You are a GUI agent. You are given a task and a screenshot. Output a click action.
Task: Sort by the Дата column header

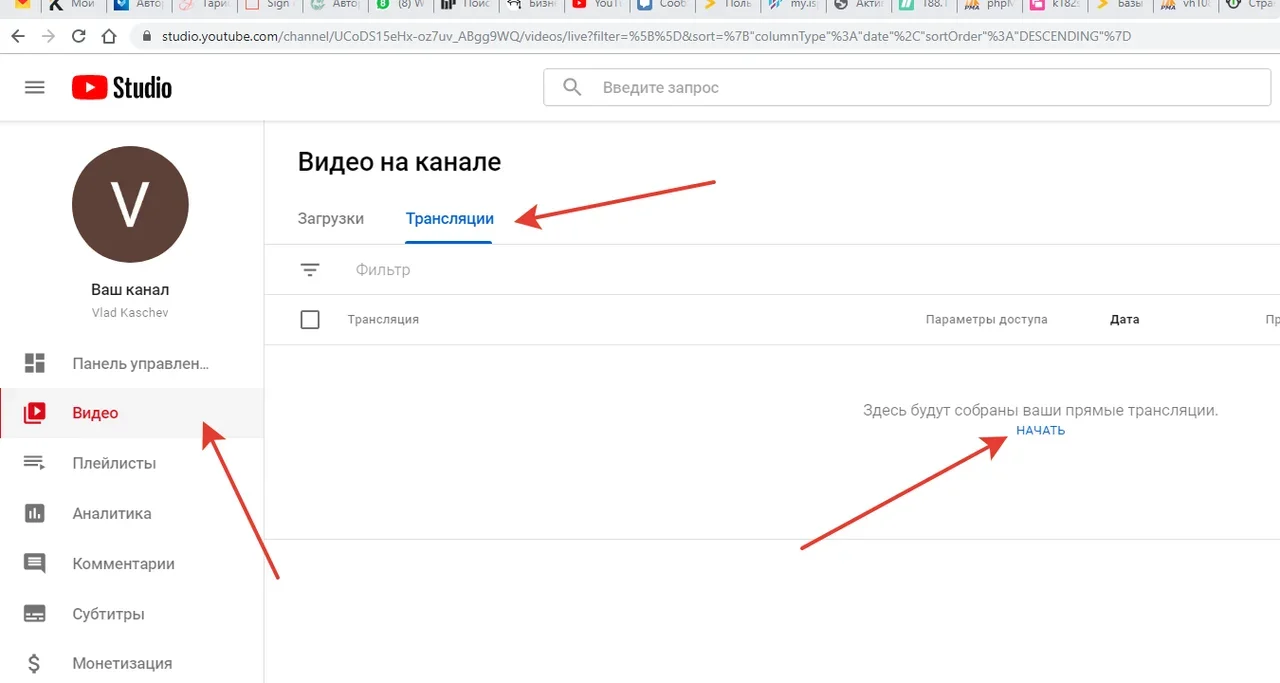click(x=1124, y=320)
